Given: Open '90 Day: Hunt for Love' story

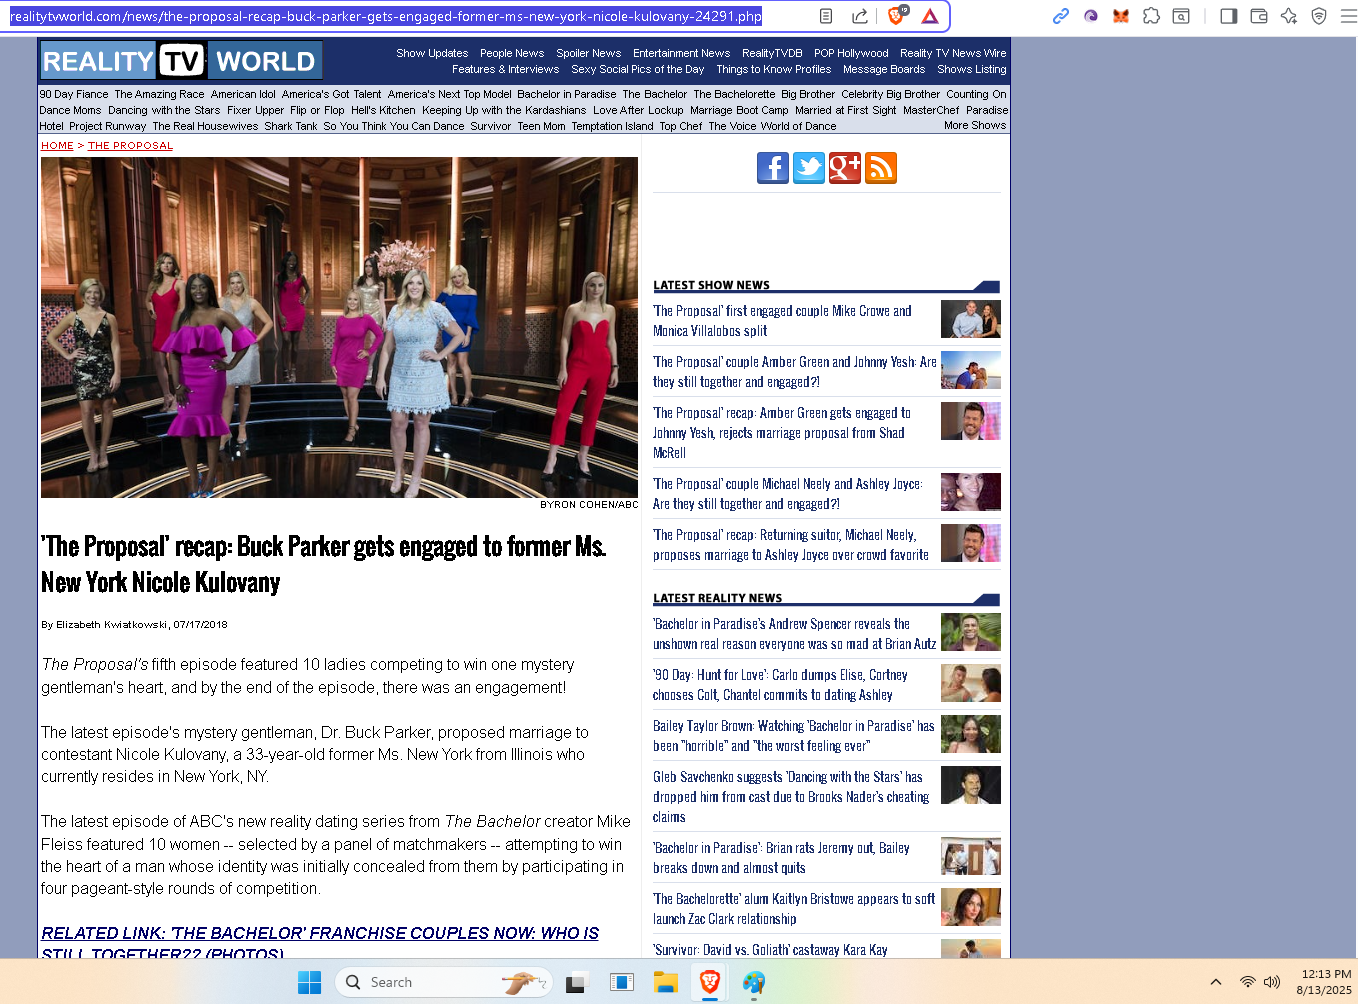Looking at the screenshot, I should (x=780, y=685).
